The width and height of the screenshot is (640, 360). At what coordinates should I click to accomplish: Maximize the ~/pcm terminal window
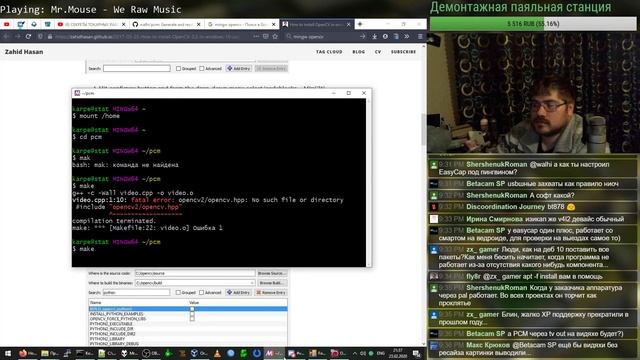[349, 93]
